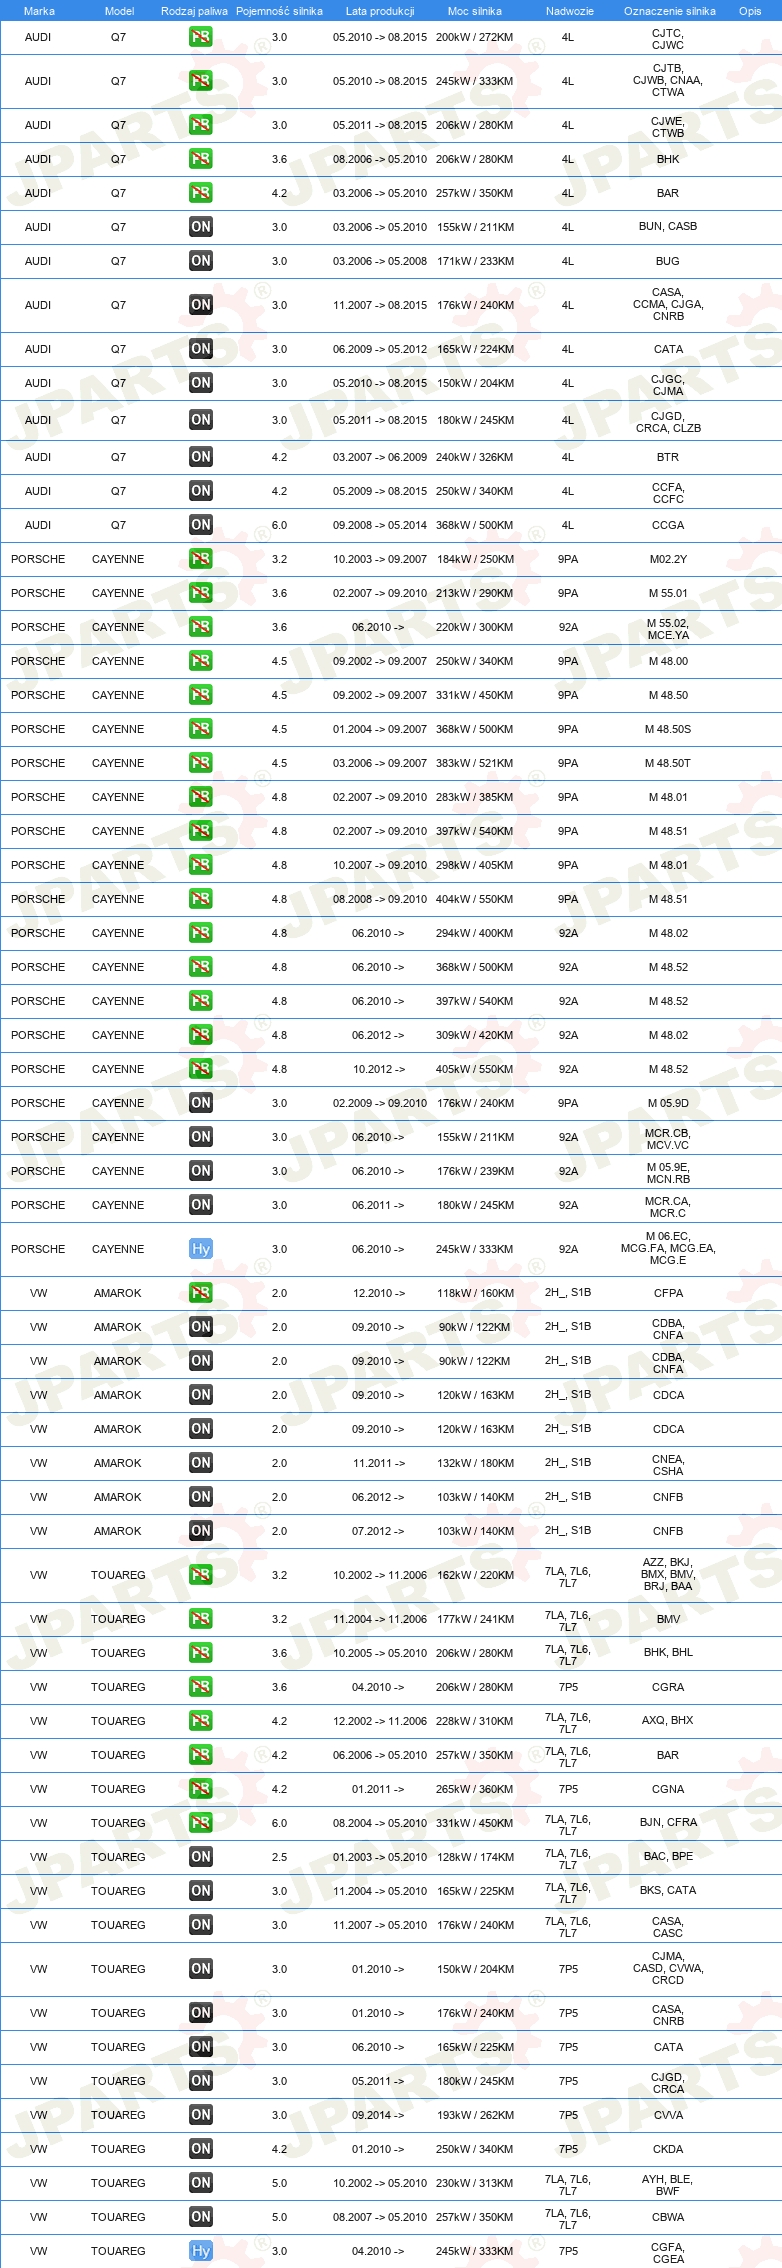The image size is (782, 2268).
Task: Click the Rodzaj paliwa column header
Action: [x=194, y=11]
